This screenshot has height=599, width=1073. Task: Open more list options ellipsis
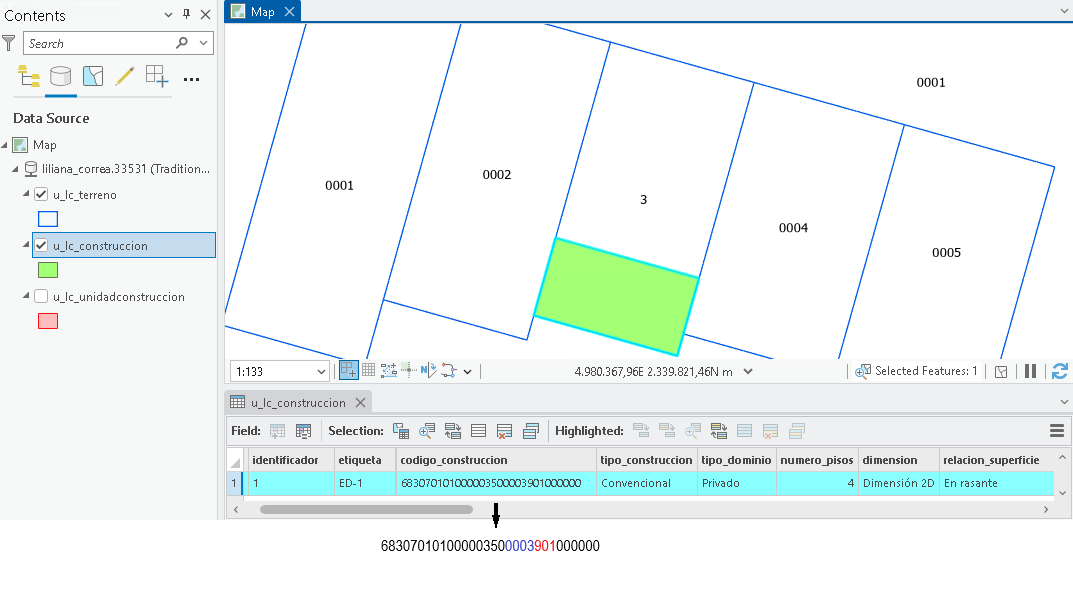pyautogui.click(x=192, y=79)
